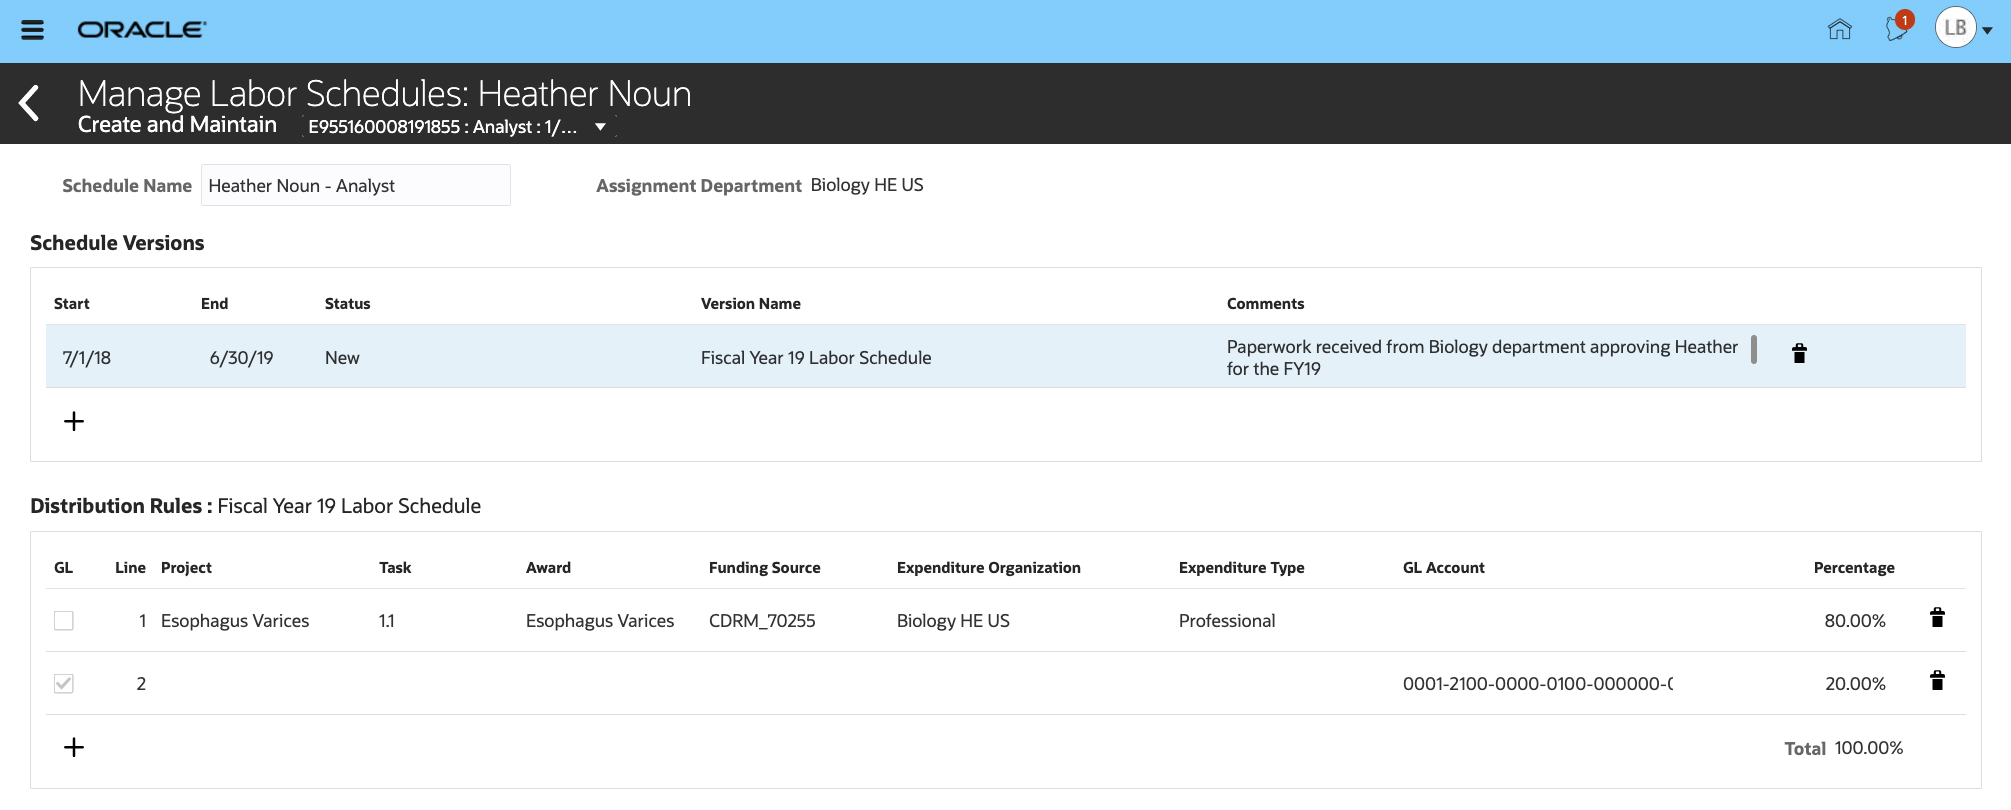Click the 80.00% percentage value
Viewport: 2011px width, 810px height.
click(1854, 621)
